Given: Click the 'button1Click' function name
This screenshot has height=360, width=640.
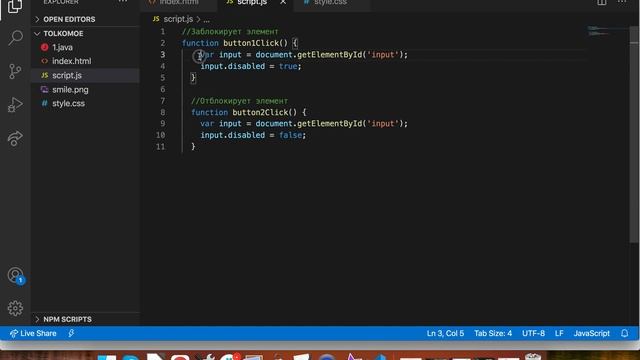Looking at the screenshot, I should pyautogui.click(x=251, y=43).
